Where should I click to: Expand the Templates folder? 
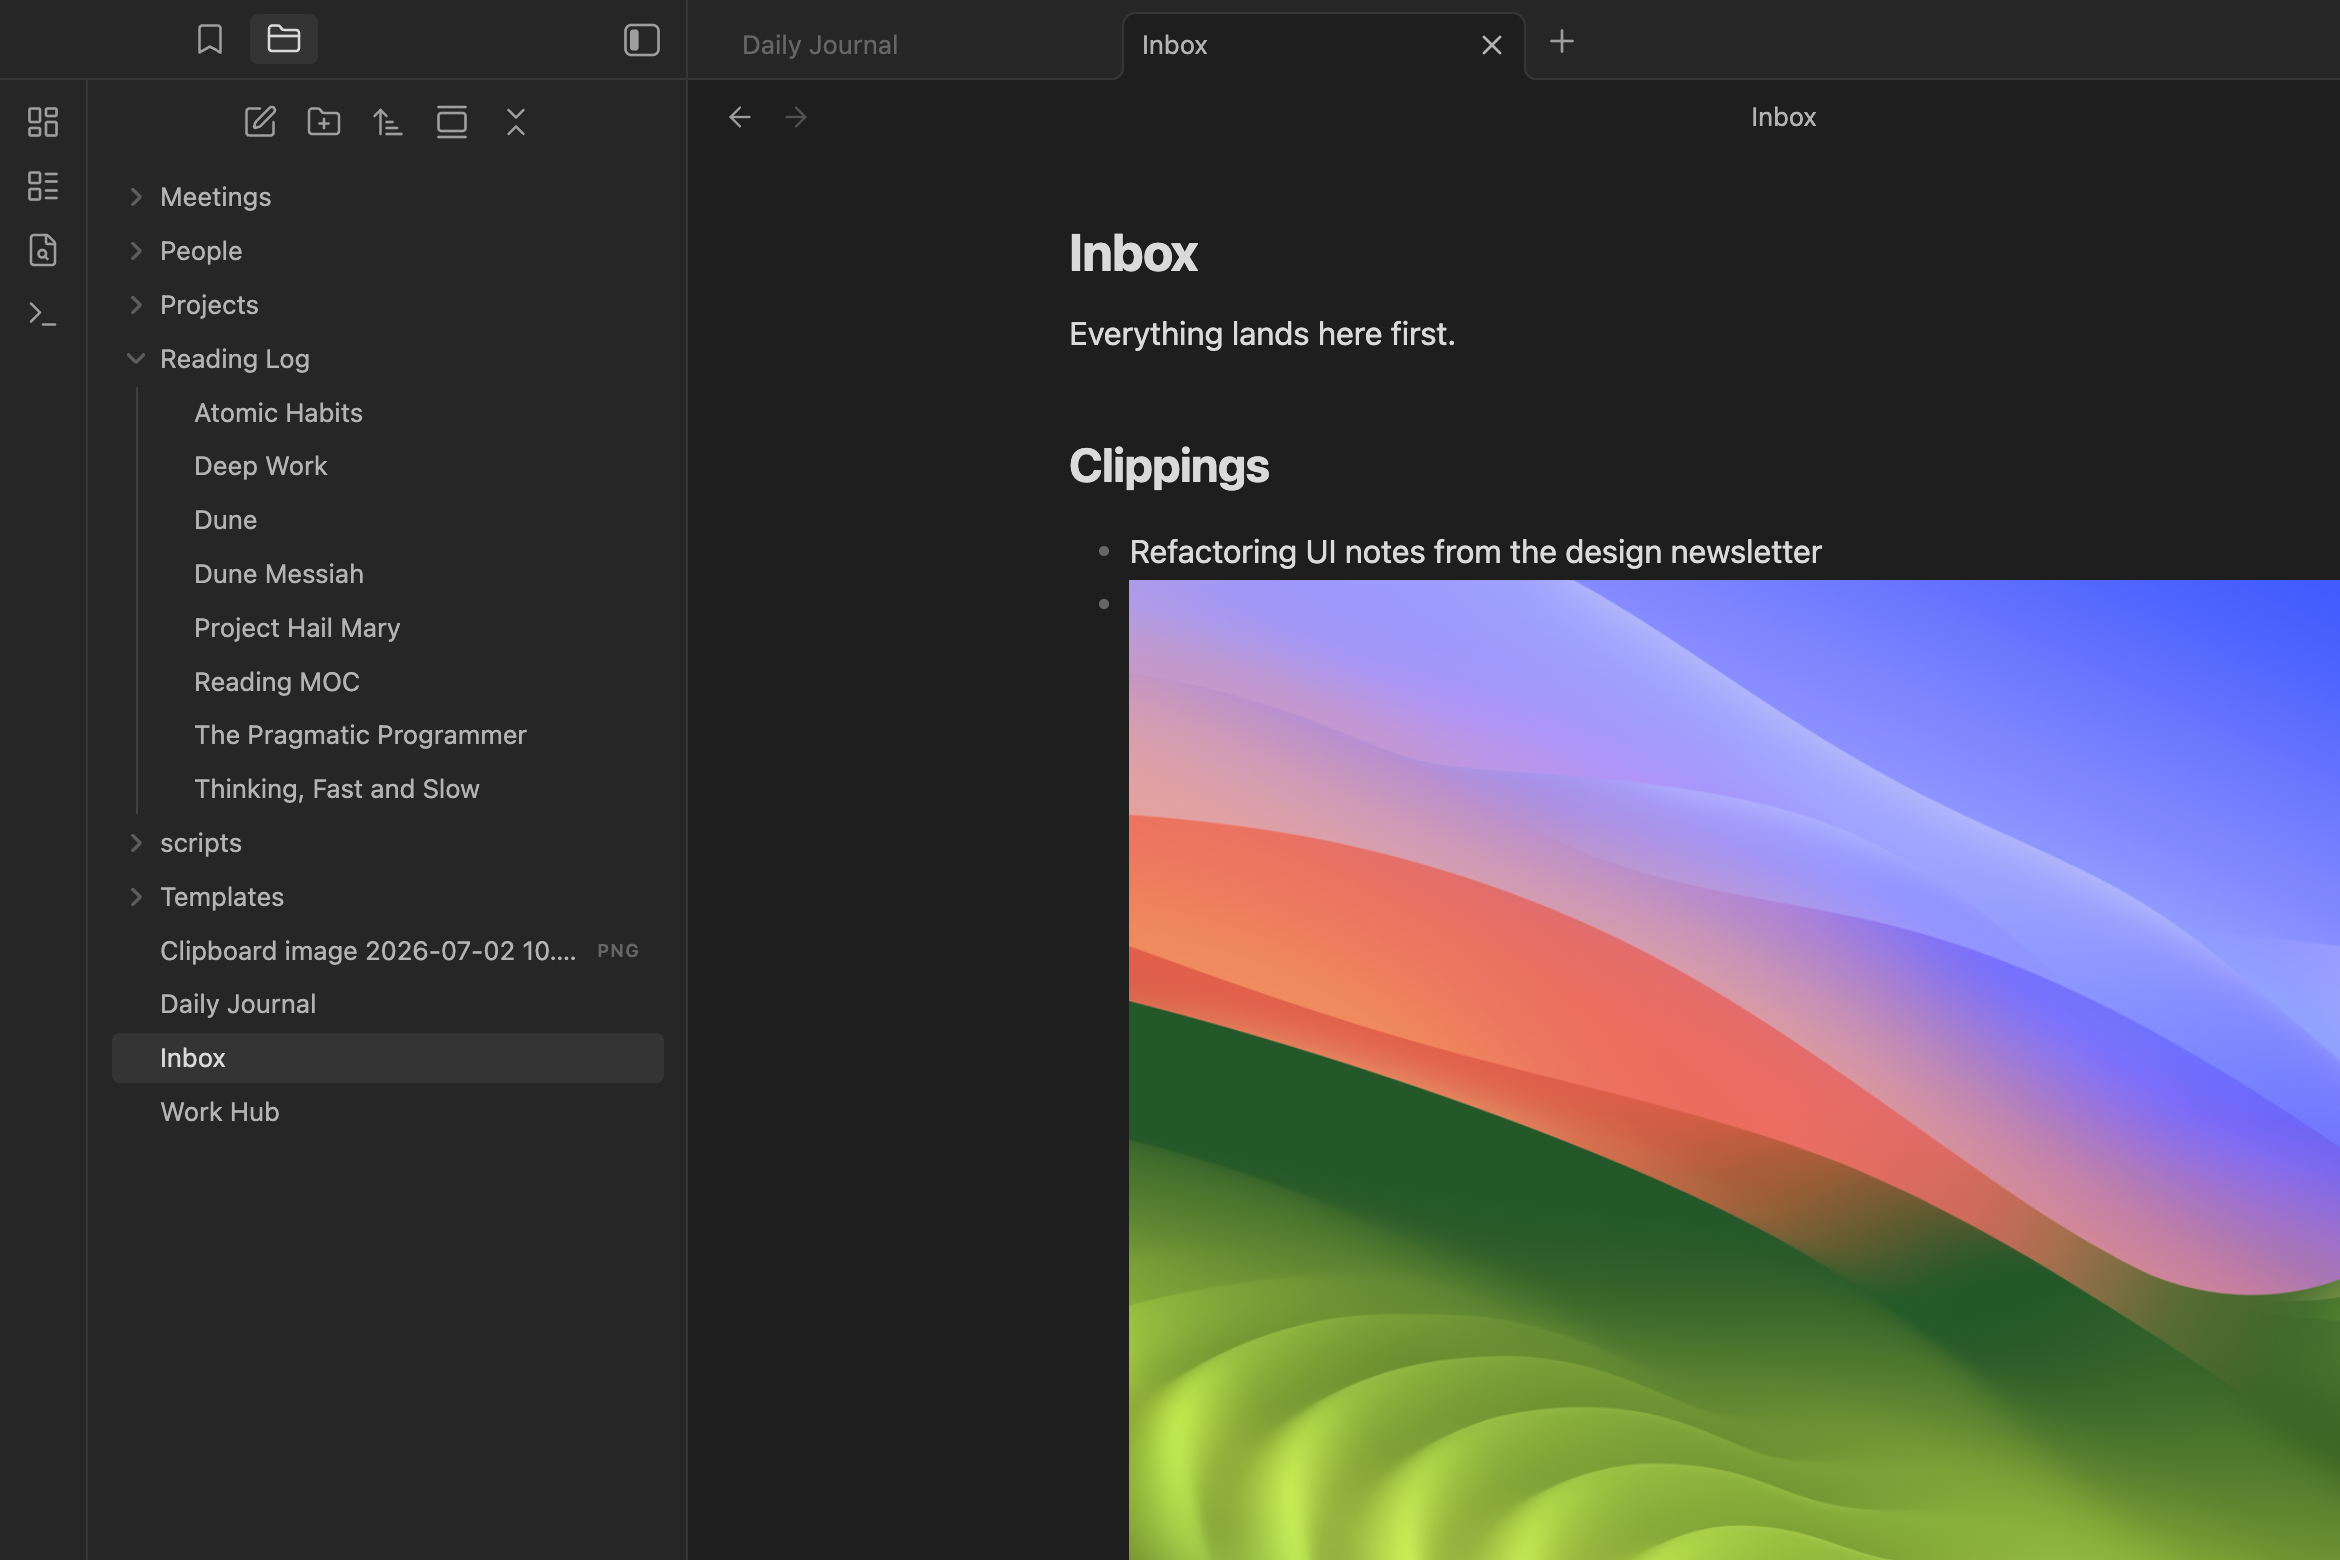(388, 897)
